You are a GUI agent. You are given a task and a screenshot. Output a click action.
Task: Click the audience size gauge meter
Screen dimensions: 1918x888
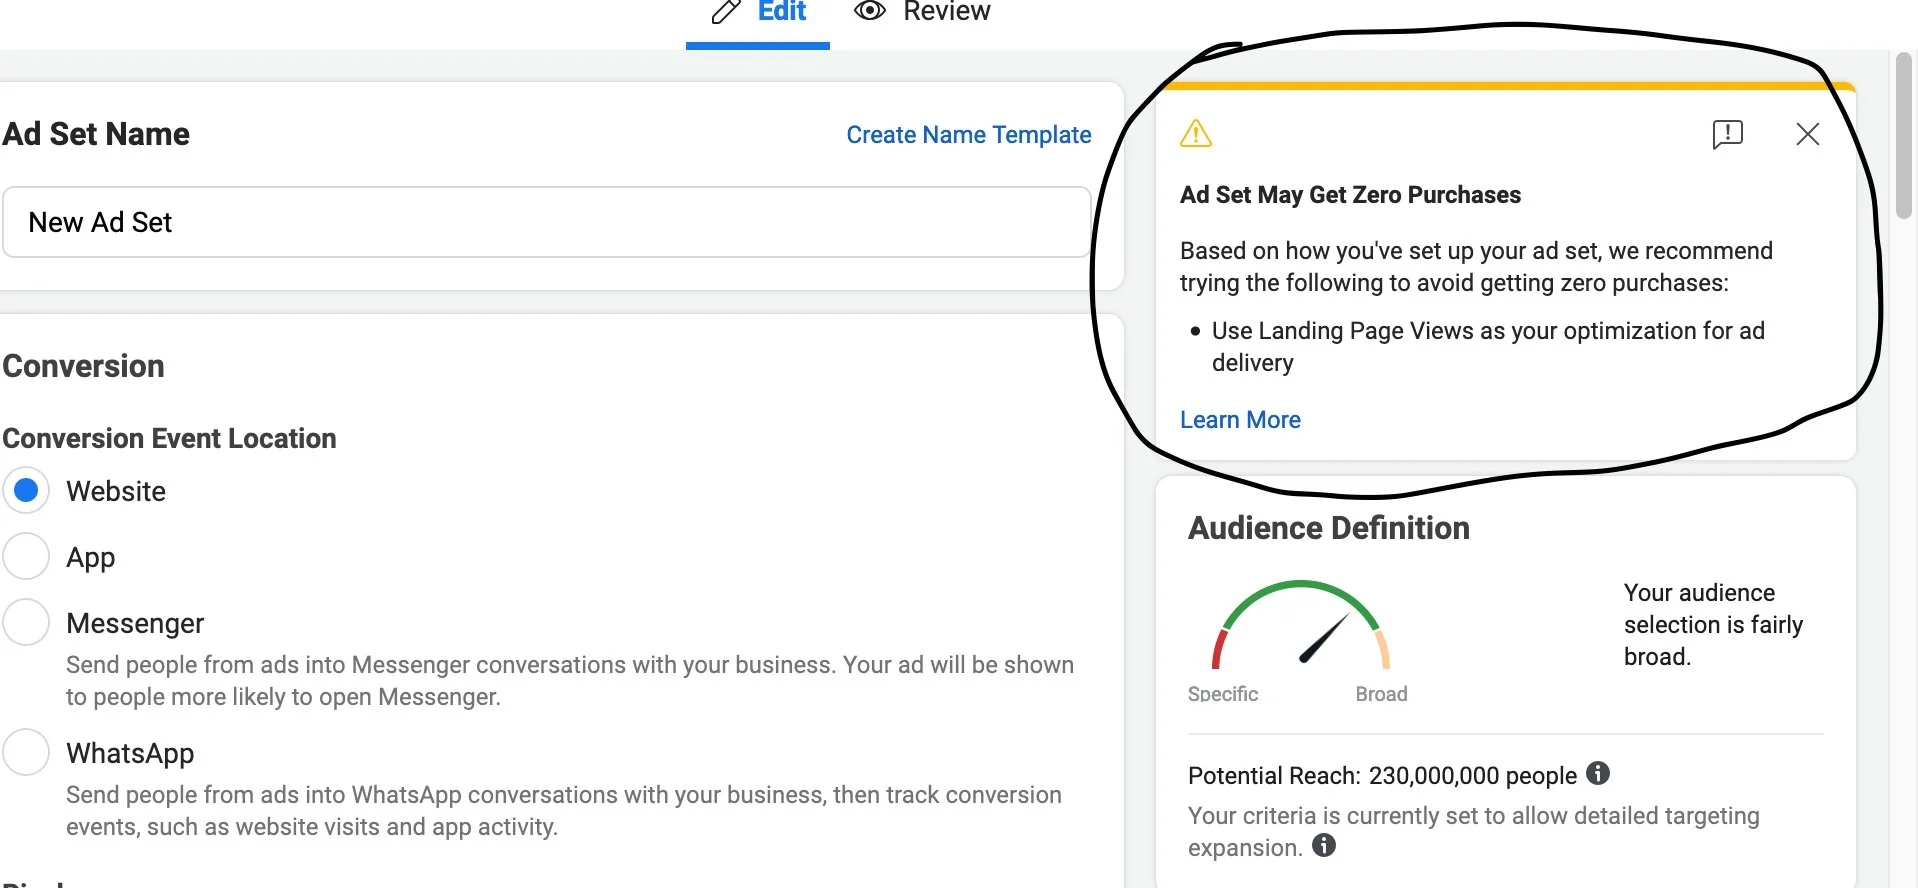[1301, 627]
